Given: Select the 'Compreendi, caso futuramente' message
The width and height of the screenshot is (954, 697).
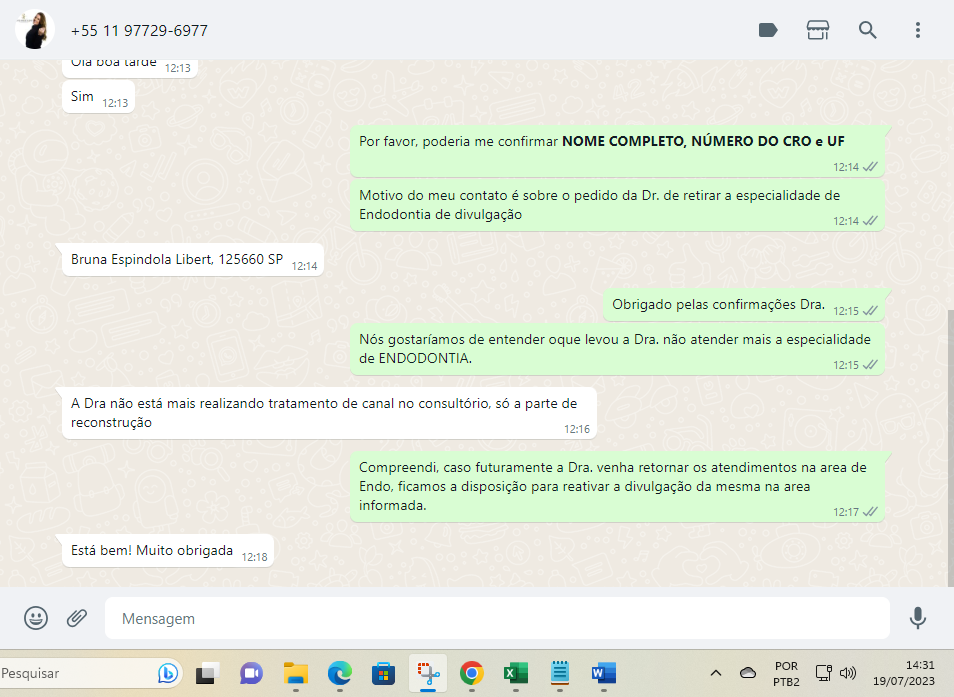Looking at the screenshot, I should click(x=616, y=487).
